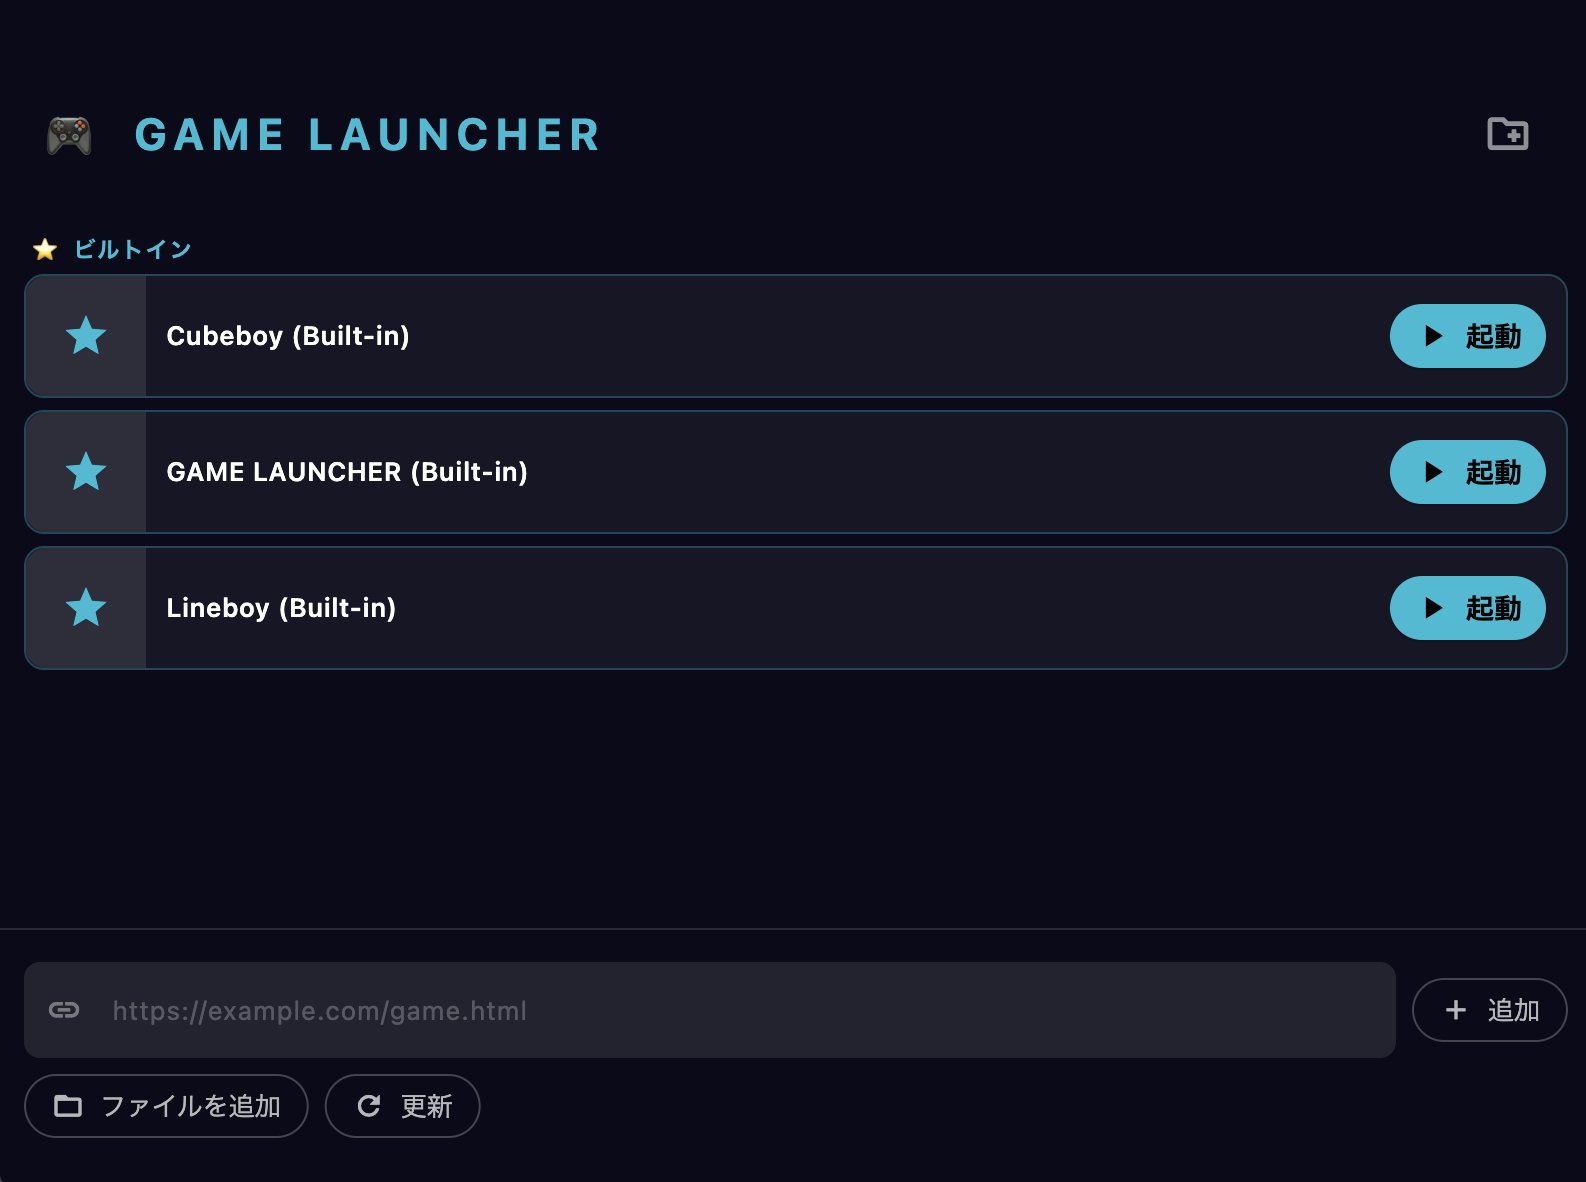Click the GAME LAUNCHER (Built-in) entry name
This screenshot has width=1586, height=1182.
point(347,472)
